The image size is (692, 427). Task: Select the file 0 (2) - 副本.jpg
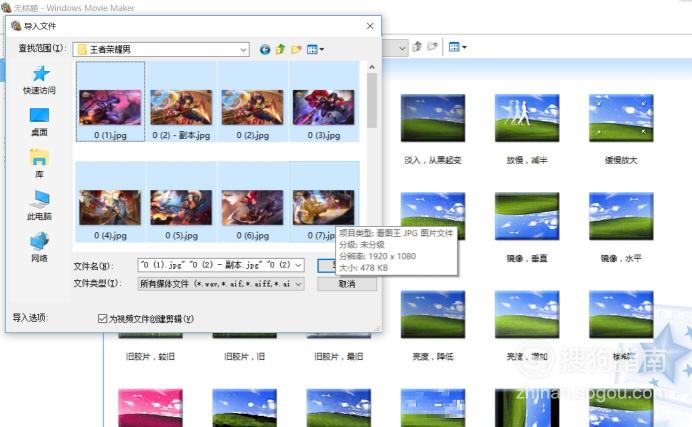click(x=181, y=107)
